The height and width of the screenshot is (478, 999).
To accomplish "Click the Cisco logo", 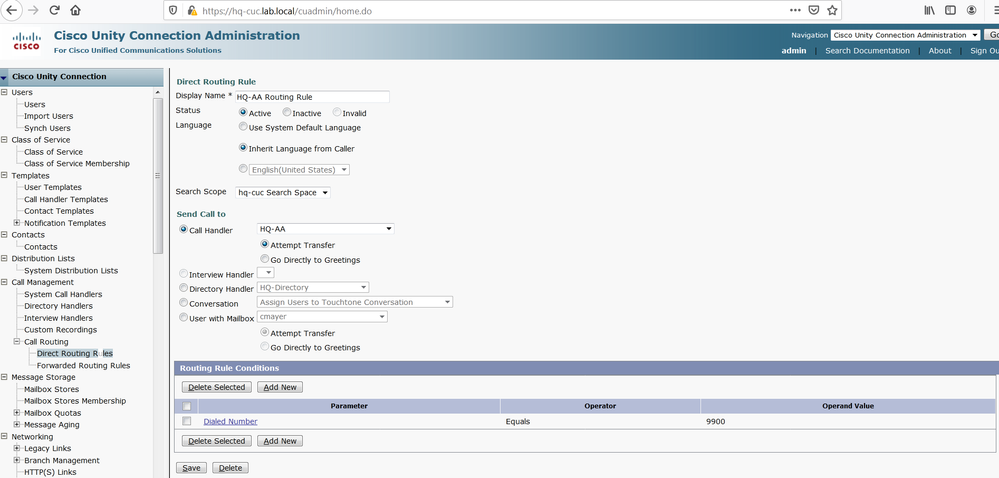I will pos(26,42).
